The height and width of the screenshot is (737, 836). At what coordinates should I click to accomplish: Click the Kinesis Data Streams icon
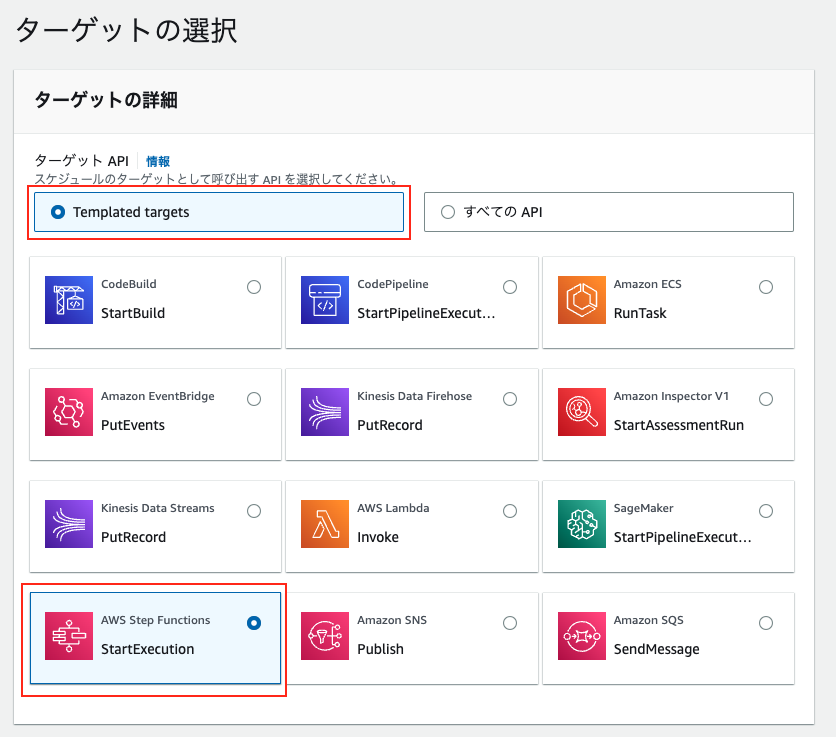(x=69, y=524)
